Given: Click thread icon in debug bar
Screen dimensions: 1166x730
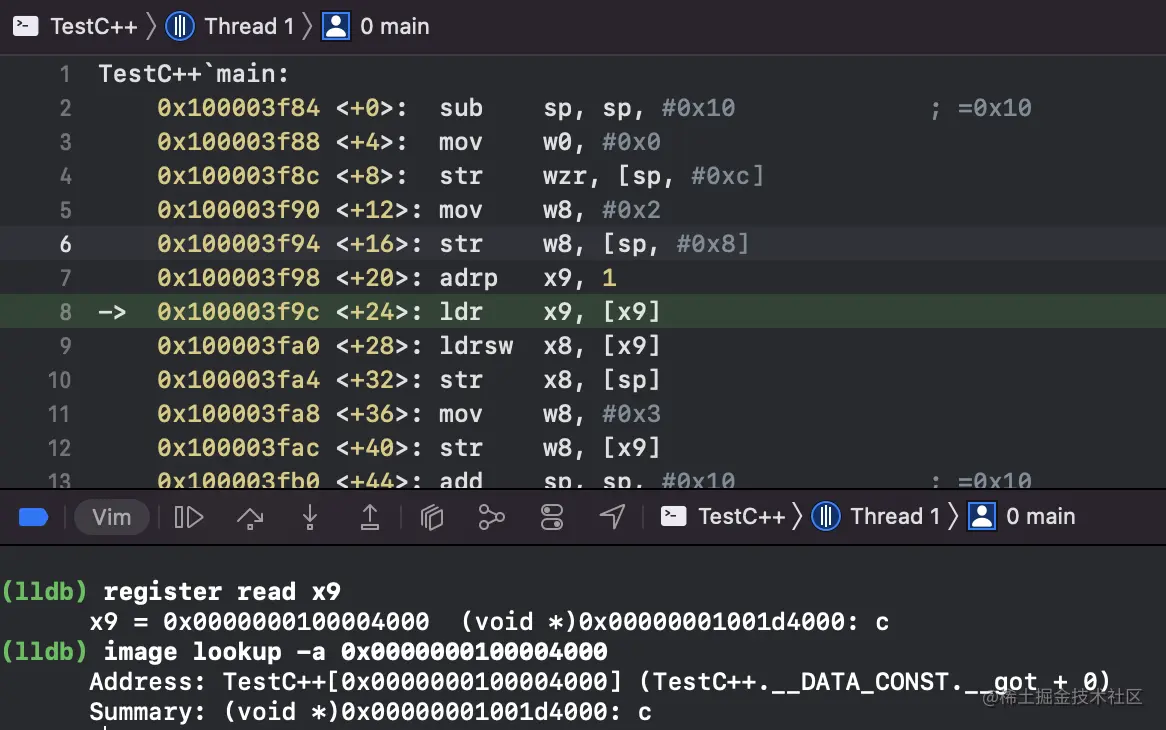Looking at the screenshot, I should point(825,516).
